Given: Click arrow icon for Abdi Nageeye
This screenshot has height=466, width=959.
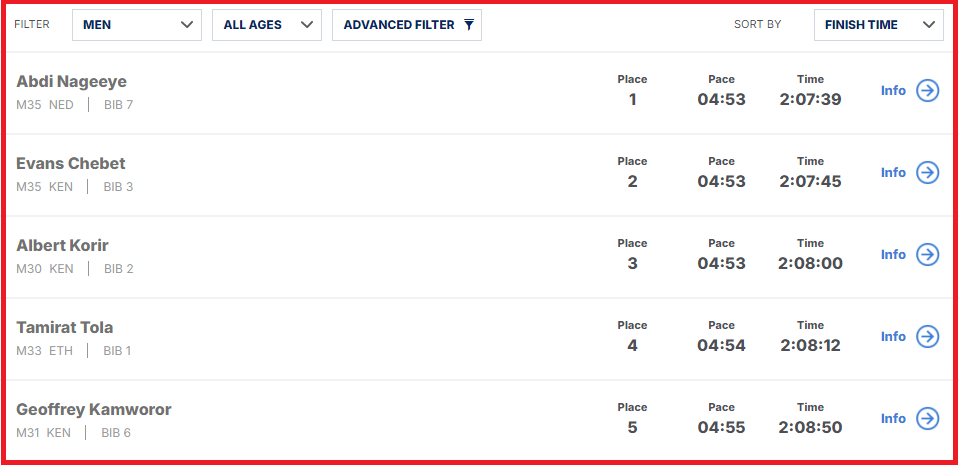Looking at the screenshot, I should point(927,91).
